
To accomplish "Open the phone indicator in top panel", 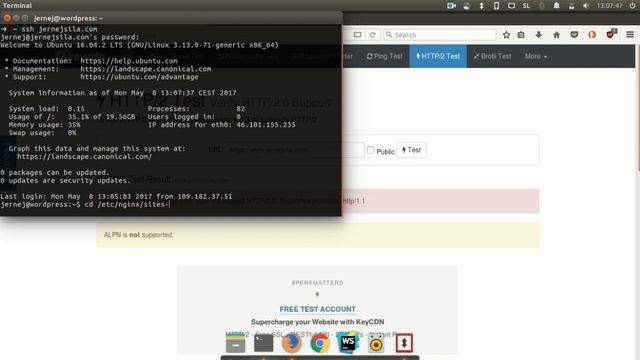I will (x=496, y=6).
